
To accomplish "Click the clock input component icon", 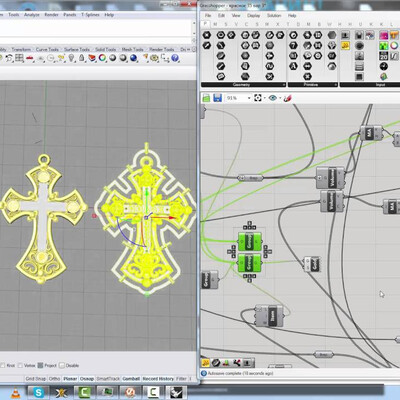I will pyautogui.click(x=383, y=66).
